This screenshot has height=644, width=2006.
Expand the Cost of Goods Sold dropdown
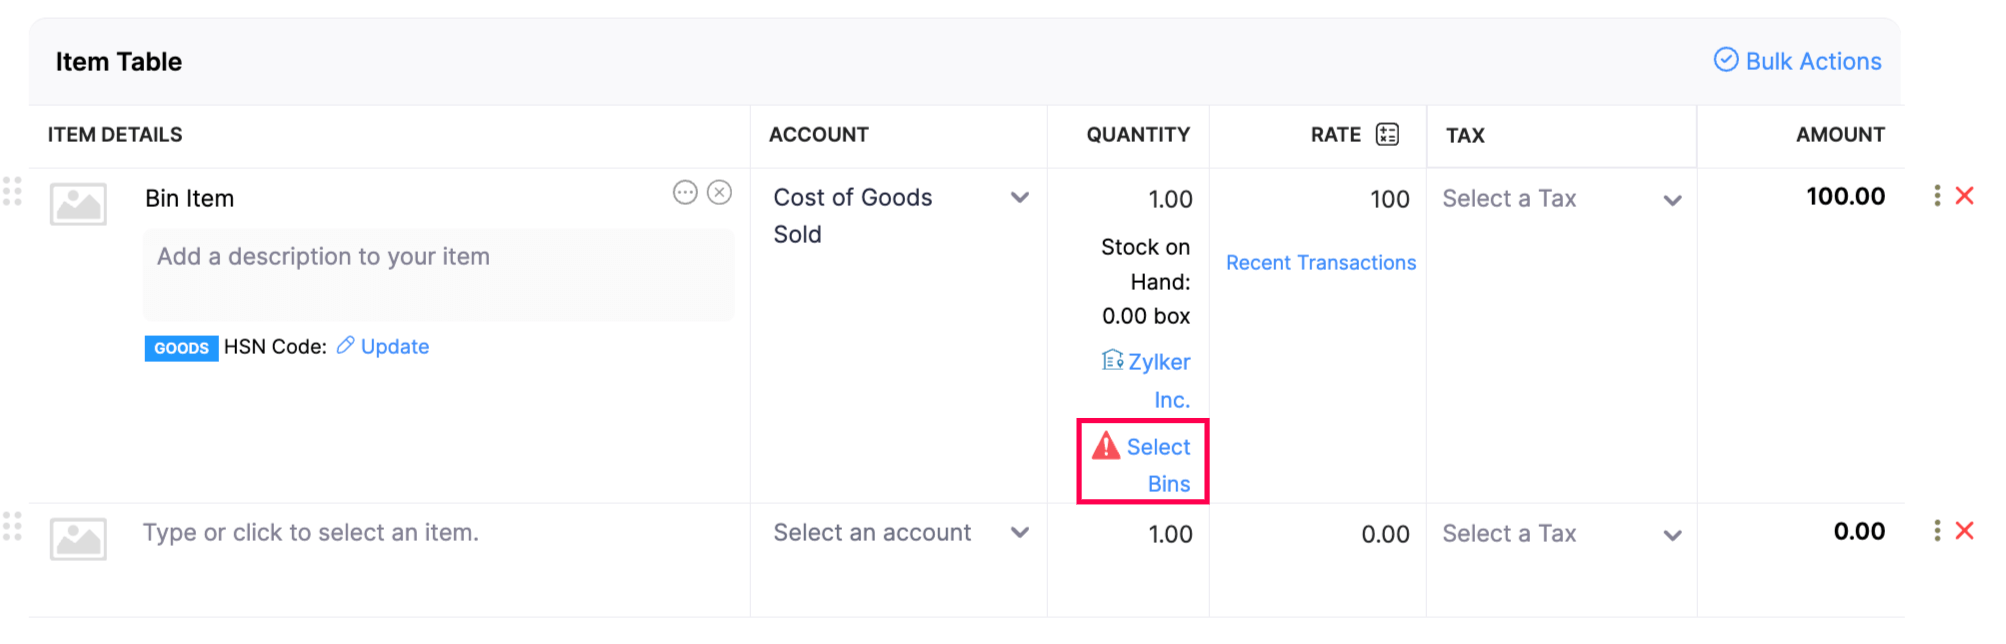point(1020,198)
